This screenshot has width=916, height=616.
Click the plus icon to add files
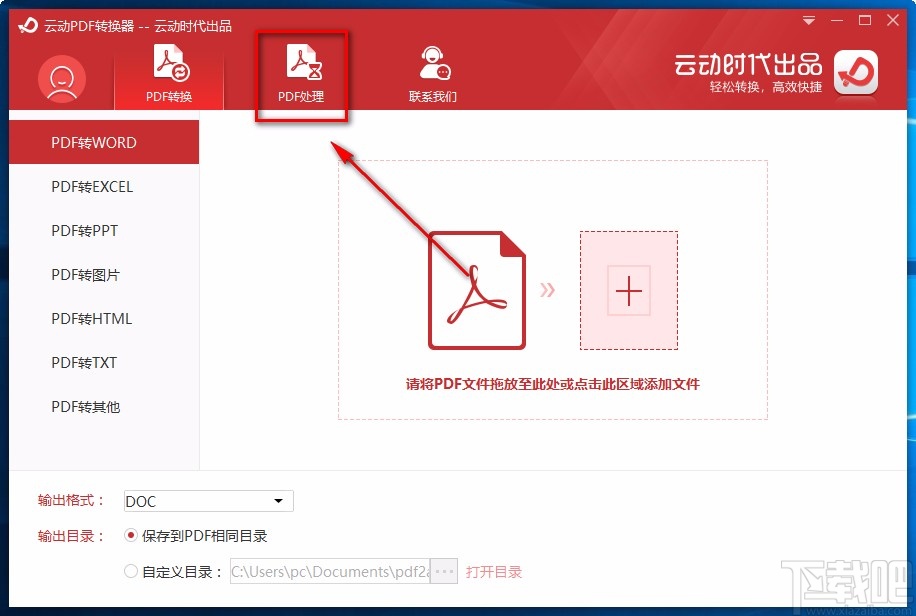click(x=629, y=291)
